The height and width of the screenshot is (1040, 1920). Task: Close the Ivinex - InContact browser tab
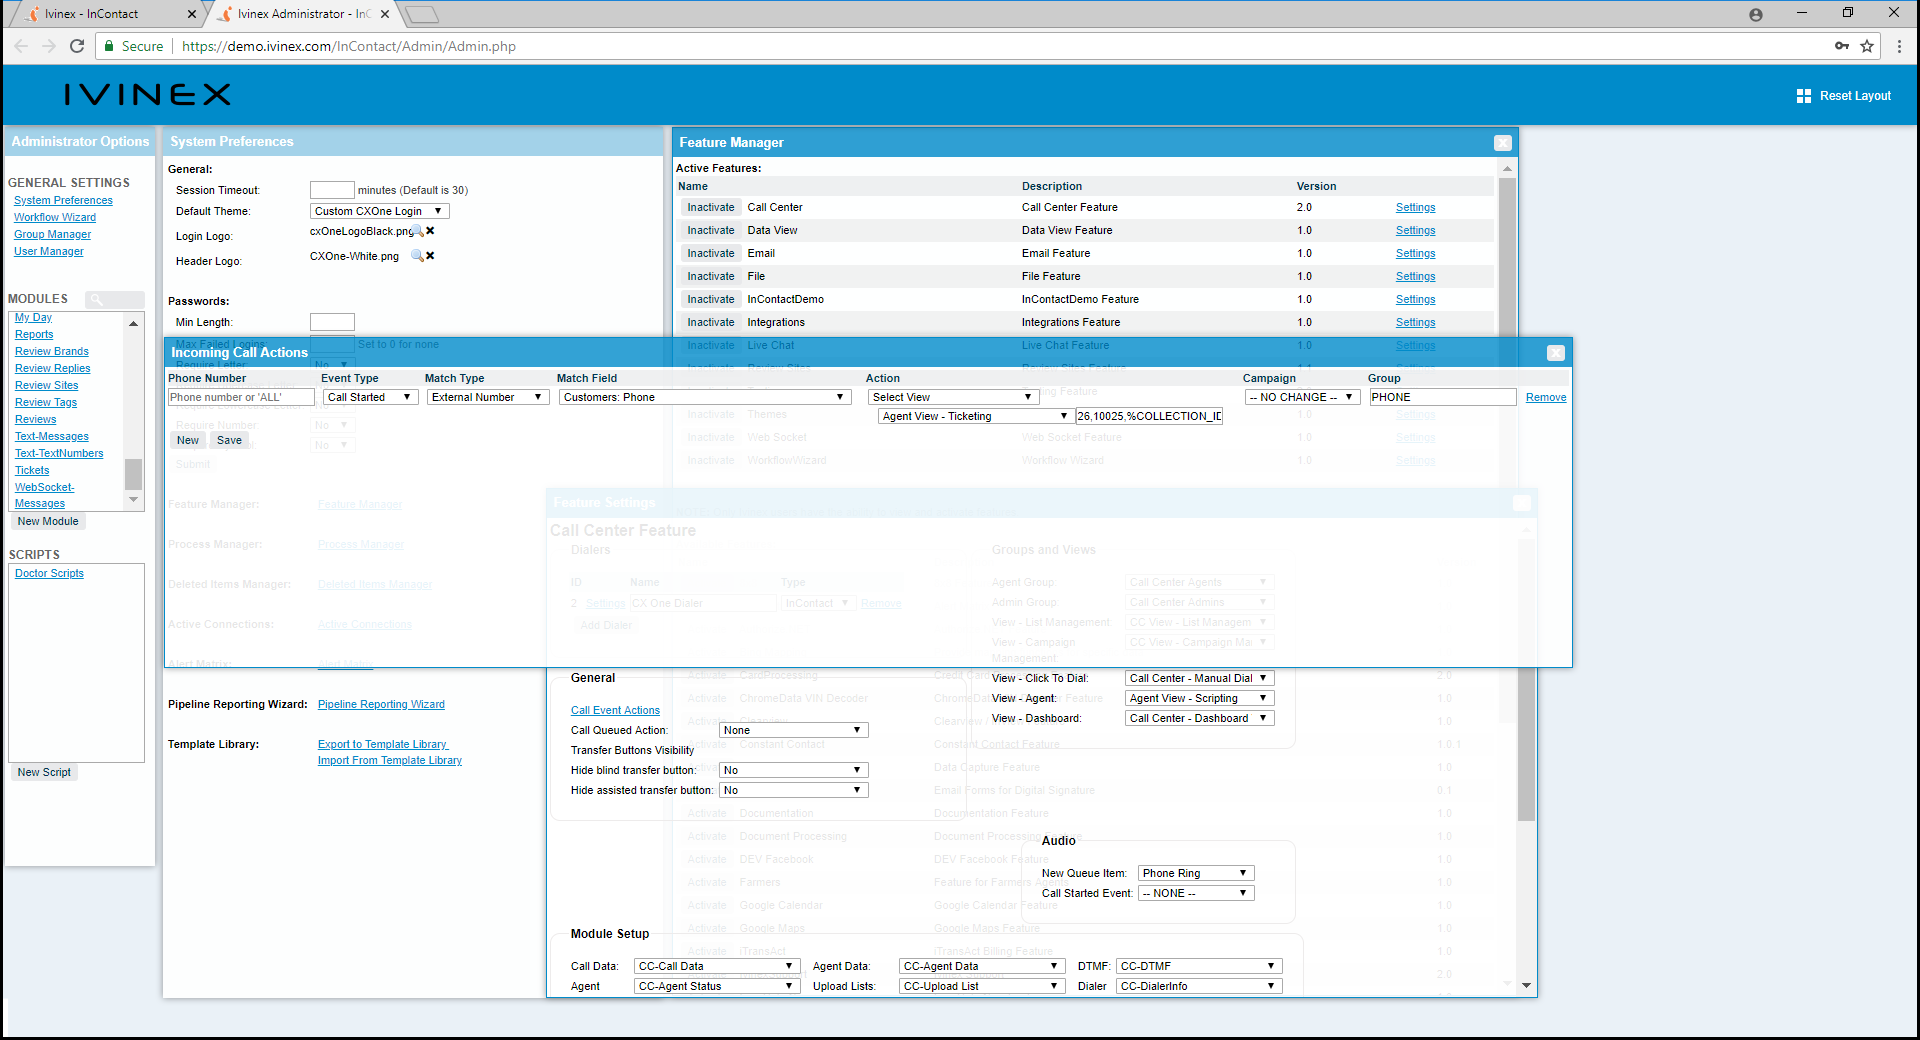point(192,14)
